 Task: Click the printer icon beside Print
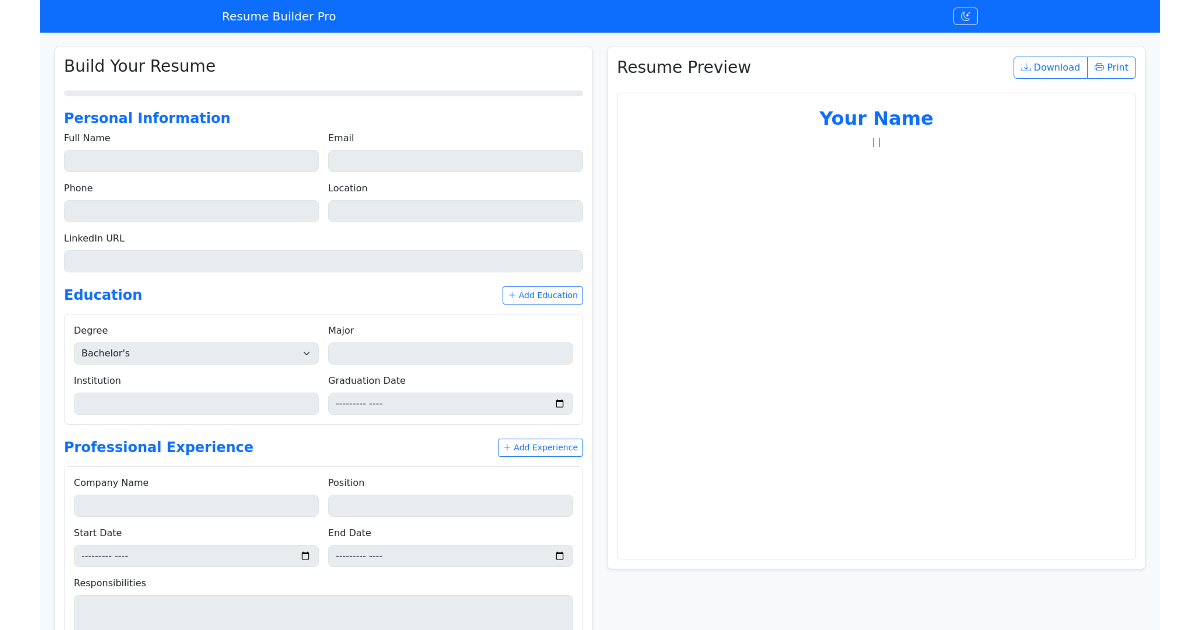[1098, 67]
